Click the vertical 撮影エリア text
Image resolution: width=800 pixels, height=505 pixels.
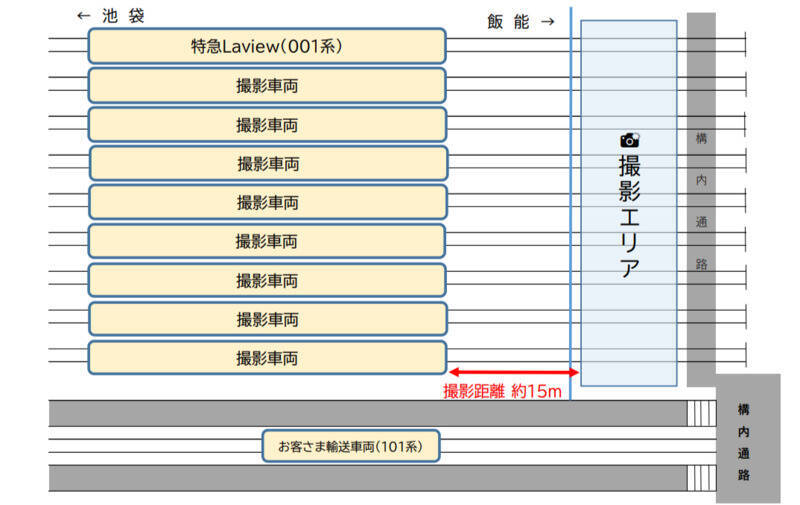pyautogui.click(x=629, y=215)
